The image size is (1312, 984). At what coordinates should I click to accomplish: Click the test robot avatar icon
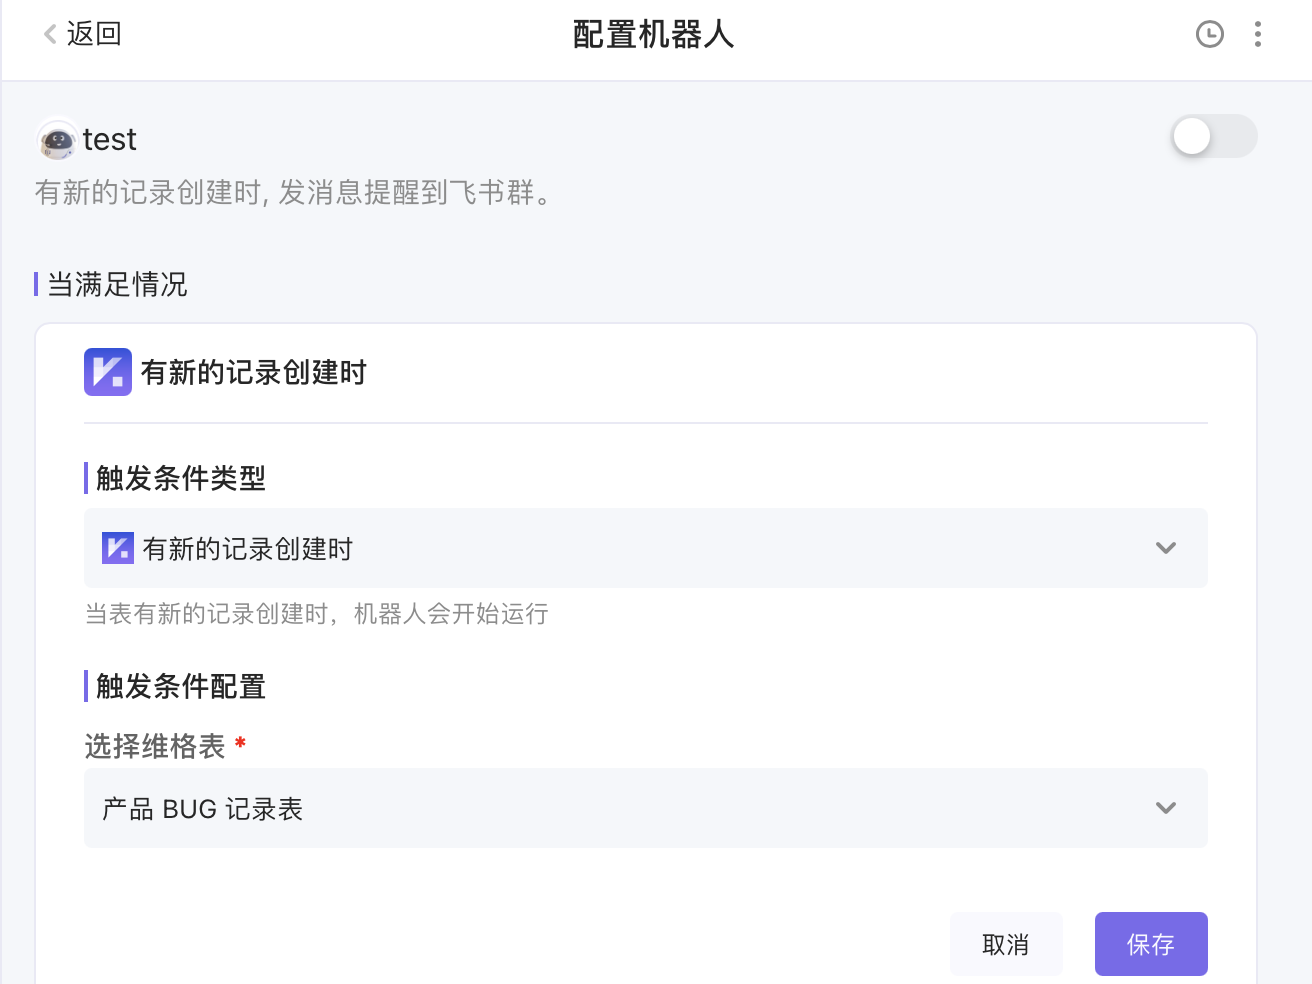coord(57,140)
